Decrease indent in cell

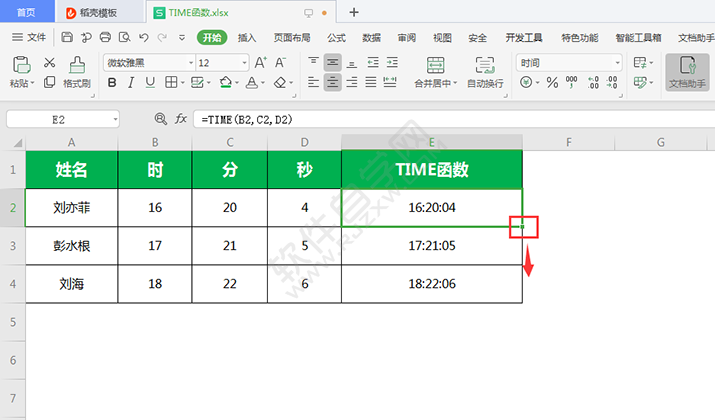373,62
